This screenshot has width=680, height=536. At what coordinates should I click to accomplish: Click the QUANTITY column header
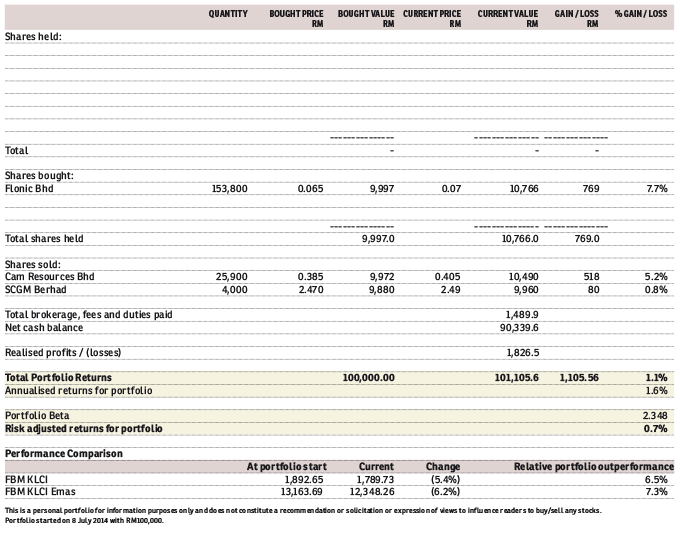pos(228,13)
